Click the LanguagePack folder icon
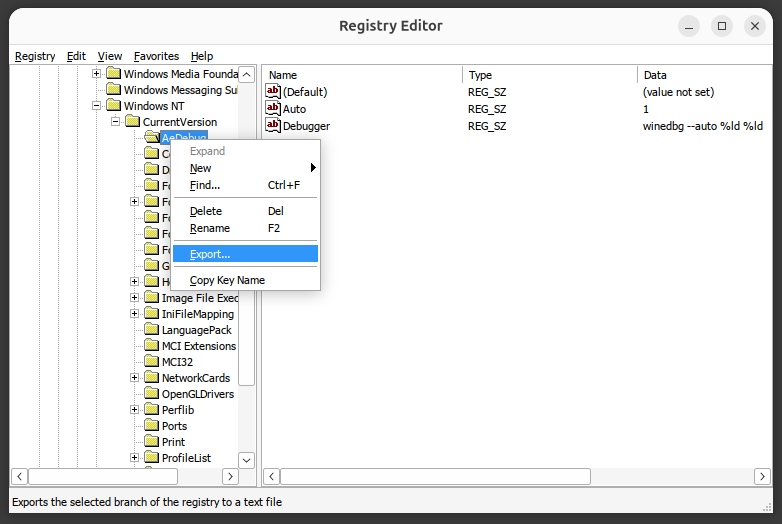This screenshot has height=524, width=782. coord(152,330)
